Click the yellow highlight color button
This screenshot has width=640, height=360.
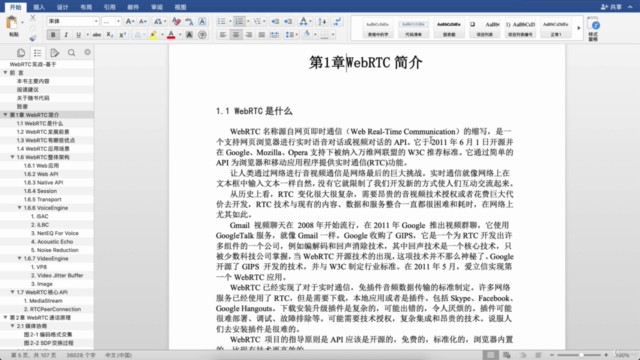click(153, 35)
